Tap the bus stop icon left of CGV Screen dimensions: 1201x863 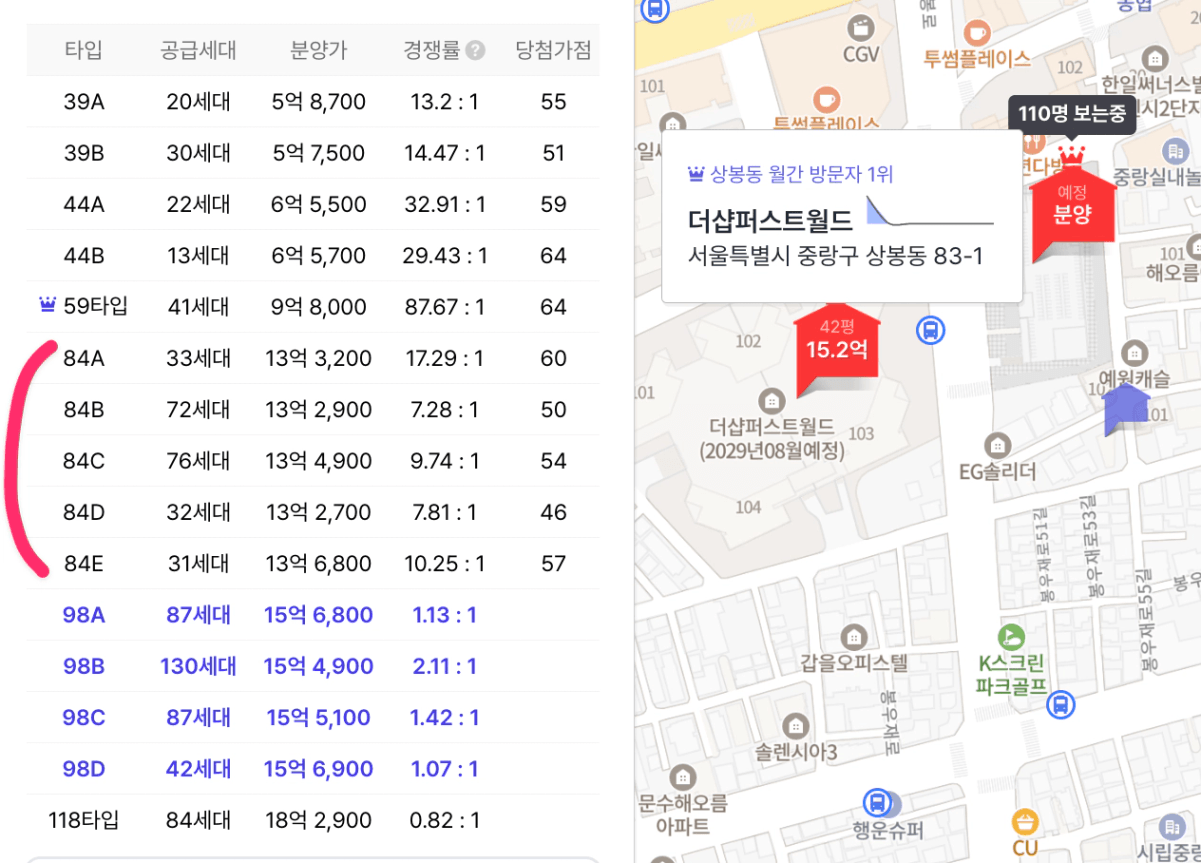tap(655, 9)
